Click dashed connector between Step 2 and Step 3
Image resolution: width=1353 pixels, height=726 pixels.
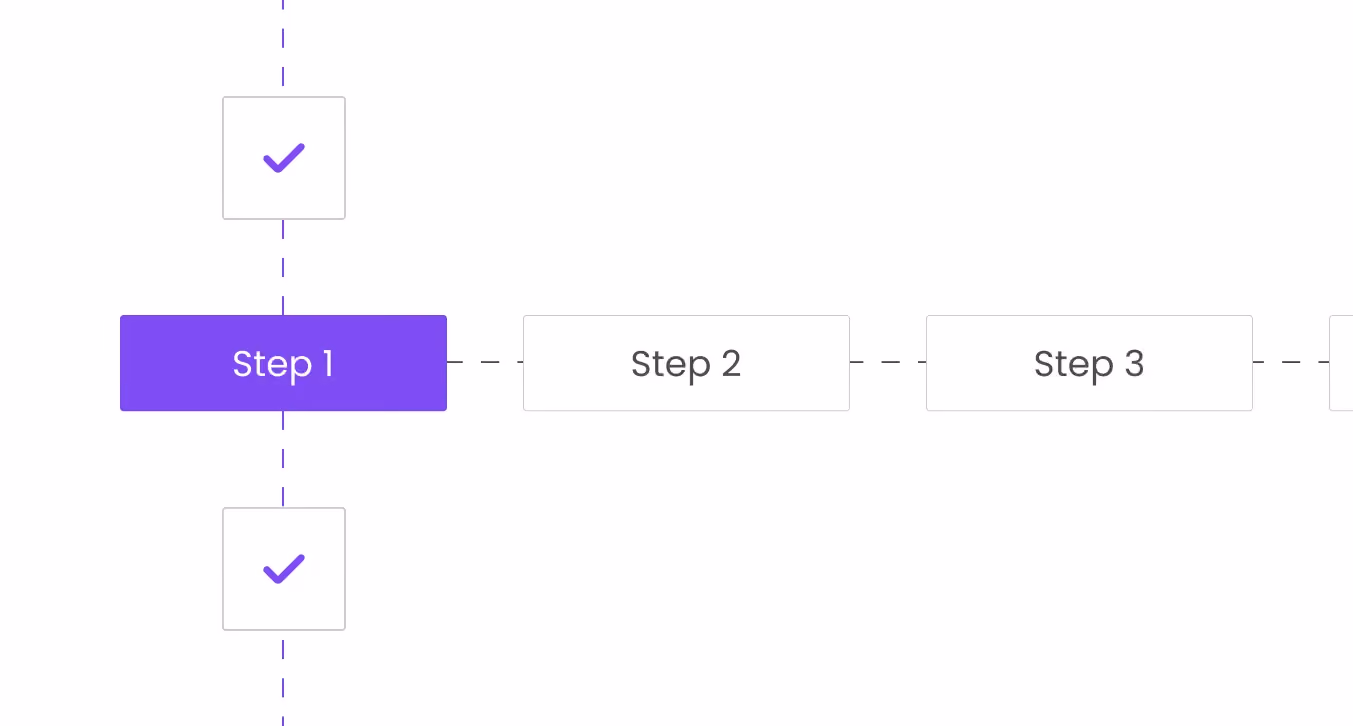pyautogui.click(x=888, y=362)
